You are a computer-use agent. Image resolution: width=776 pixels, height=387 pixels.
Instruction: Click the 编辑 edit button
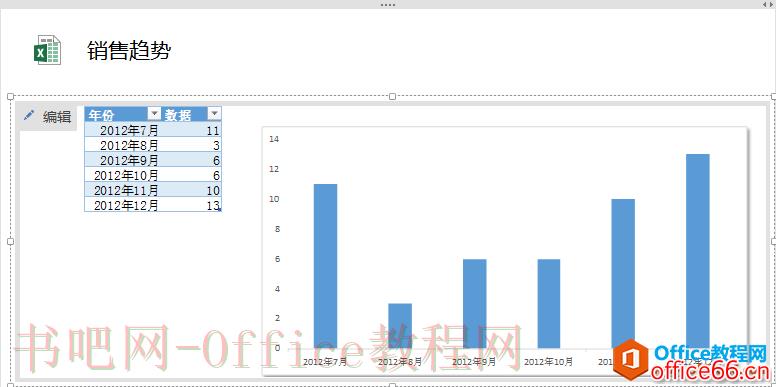click(48, 117)
